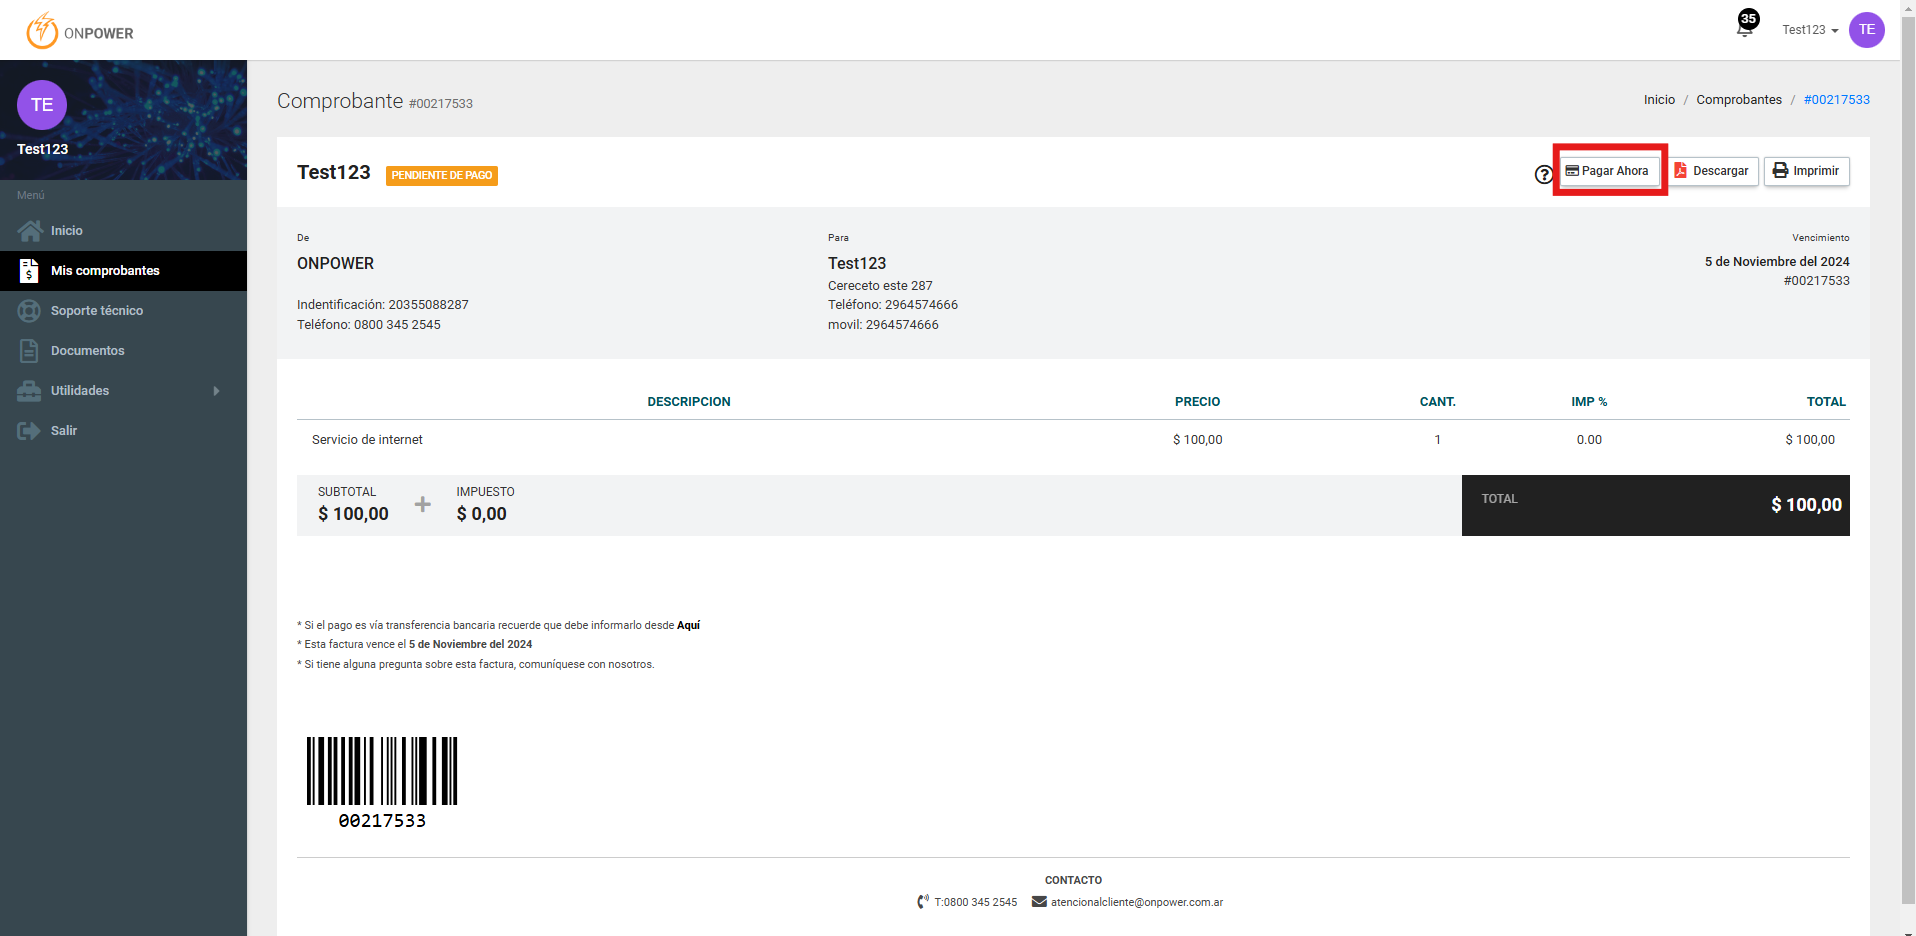1916x936 pixels.
Task: Expand the Utilidades submenu arrow
Action: coord(216,391)
